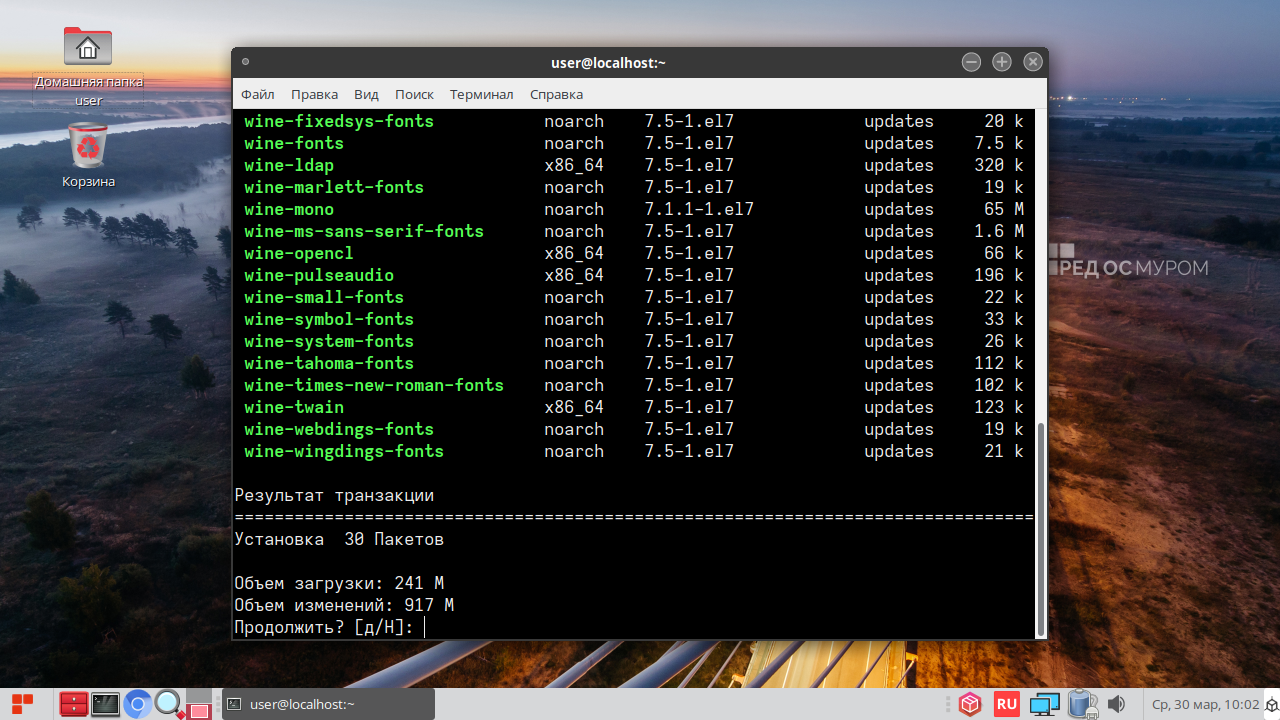Open the network connections tray icon
Screen dimensions: 1280x720
(1044, 704)
